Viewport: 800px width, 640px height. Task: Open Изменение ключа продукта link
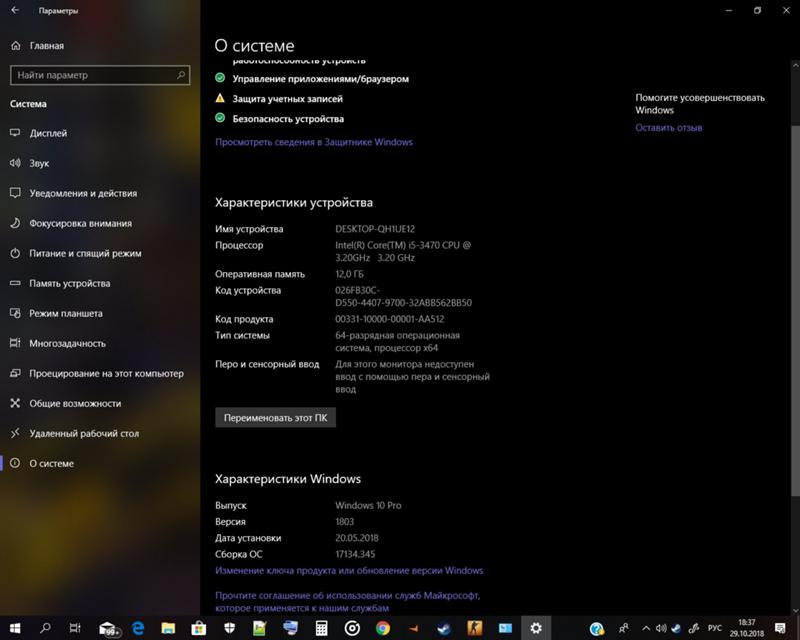(349, 570)
